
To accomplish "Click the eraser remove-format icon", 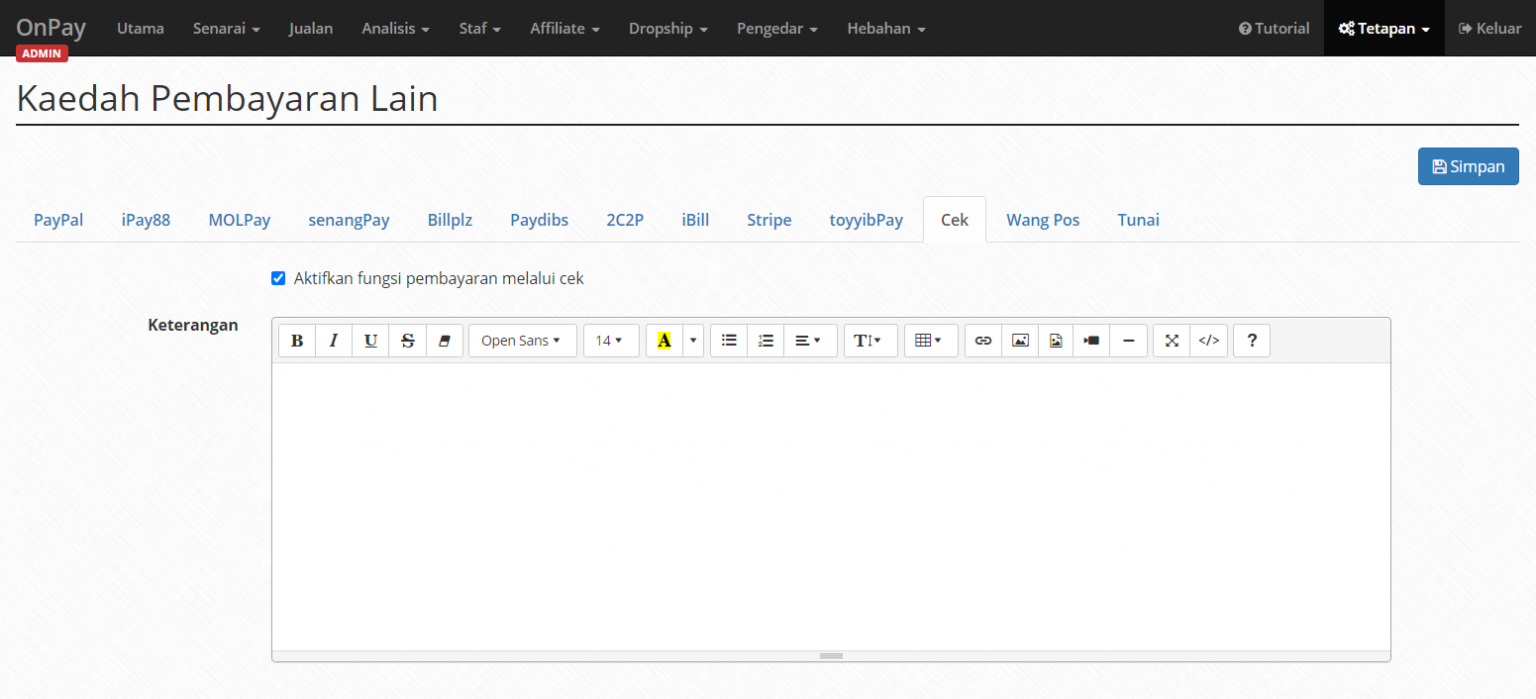I will [444, 341].
